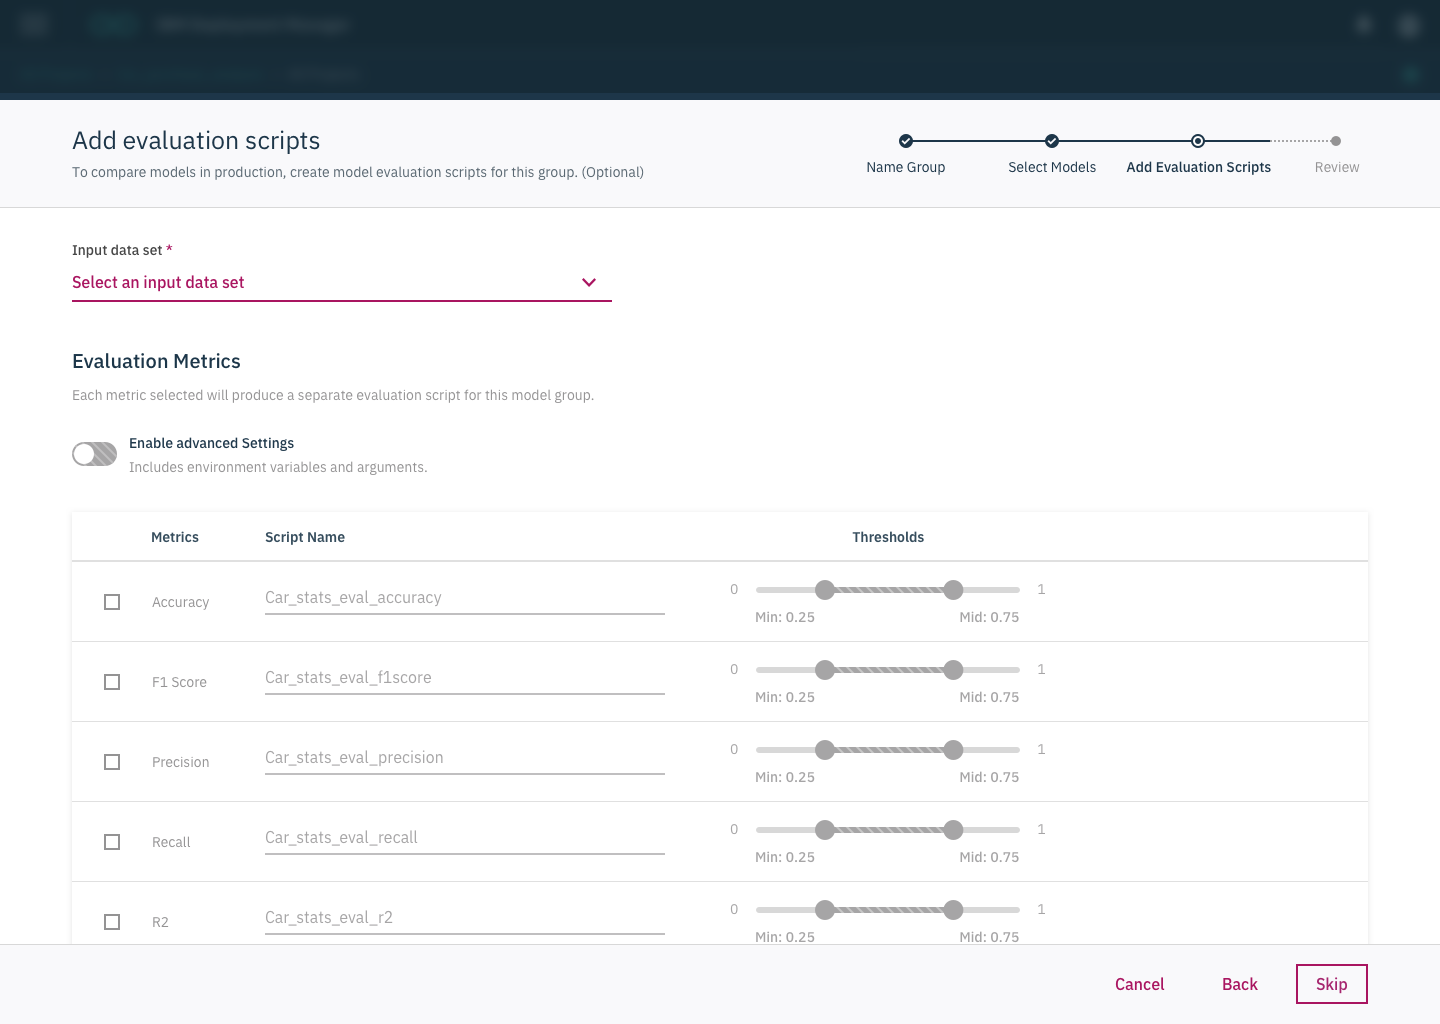Click the Review step dot icon
This screenshot has height=1024, width=1440.
(1336, 141)
